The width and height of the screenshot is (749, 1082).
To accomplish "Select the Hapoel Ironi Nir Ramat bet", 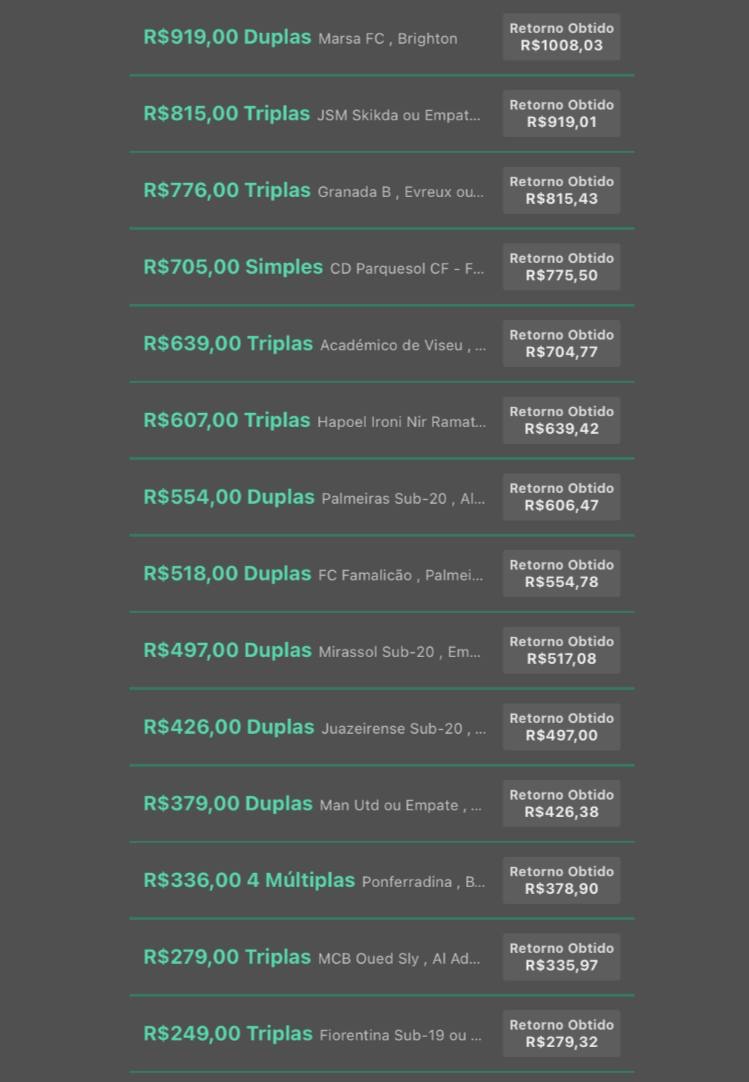I will point(382,420).
